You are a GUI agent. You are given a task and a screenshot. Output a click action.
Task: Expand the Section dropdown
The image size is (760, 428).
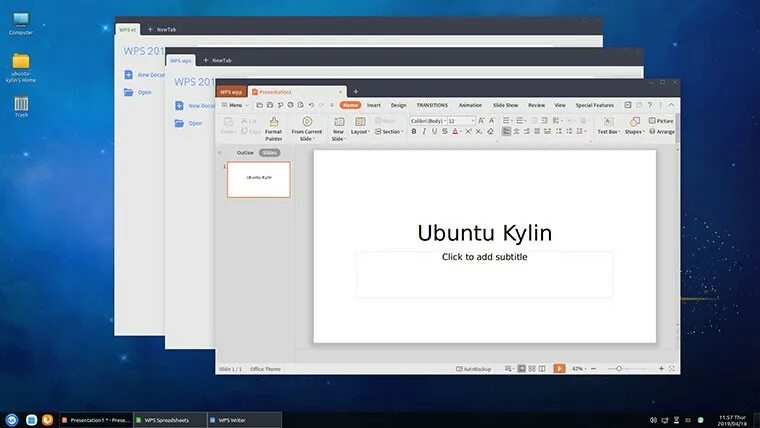click(x=389, y=131)
